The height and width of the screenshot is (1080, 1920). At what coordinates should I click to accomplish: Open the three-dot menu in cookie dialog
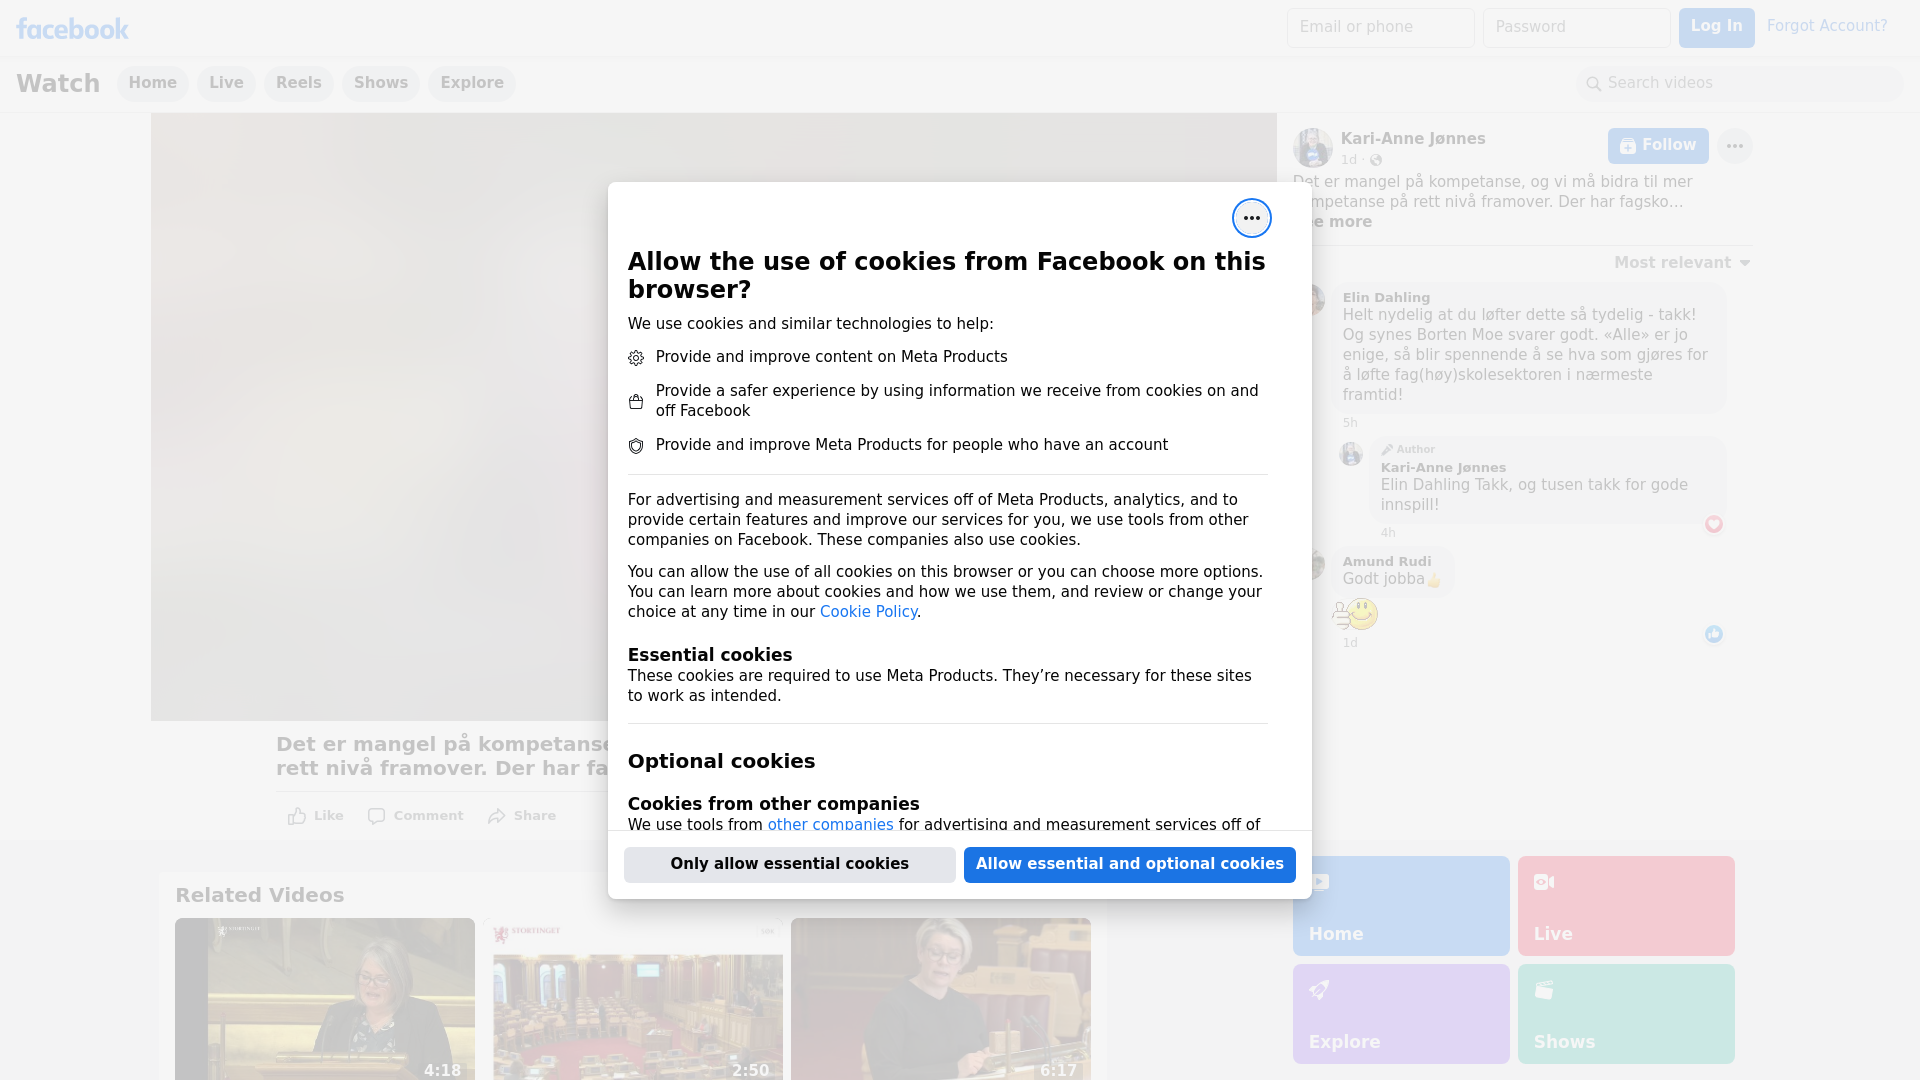[1251, 218]
